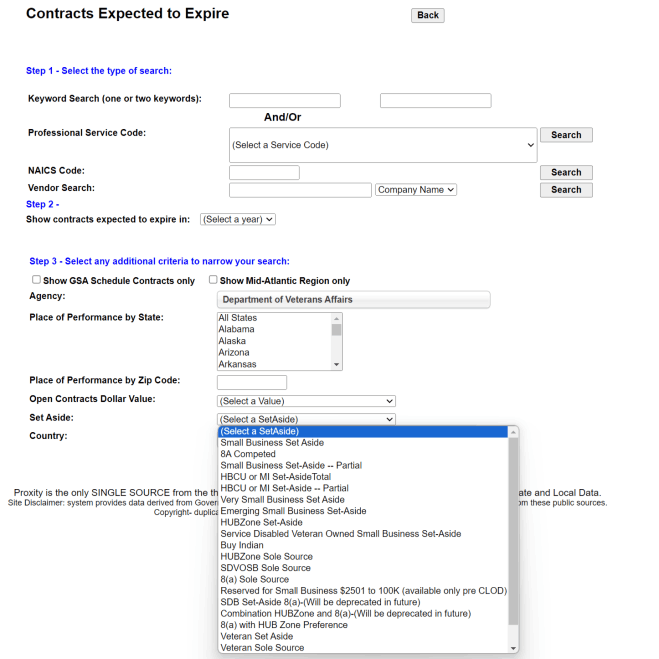Screen dimensions: 659x659
Task: Choose SDB Set-Aside 8(a) deprecated option
Action: (363, 602)
